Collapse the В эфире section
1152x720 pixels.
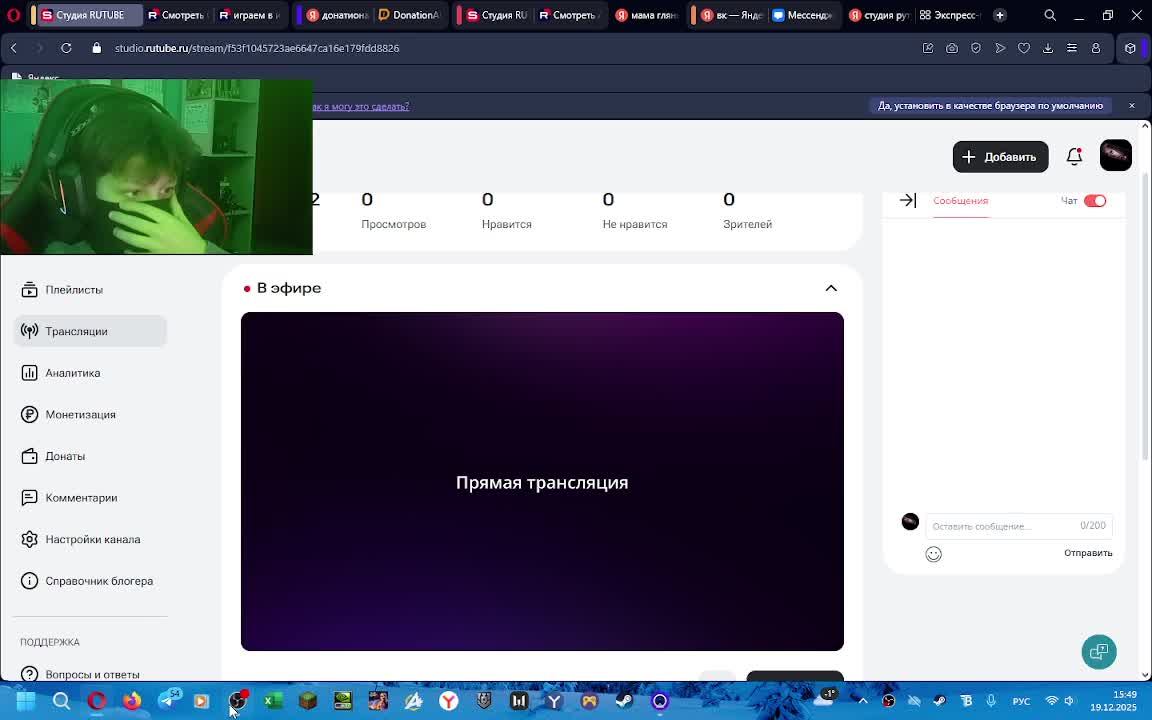pyautogui.click(x=831, y=288)
